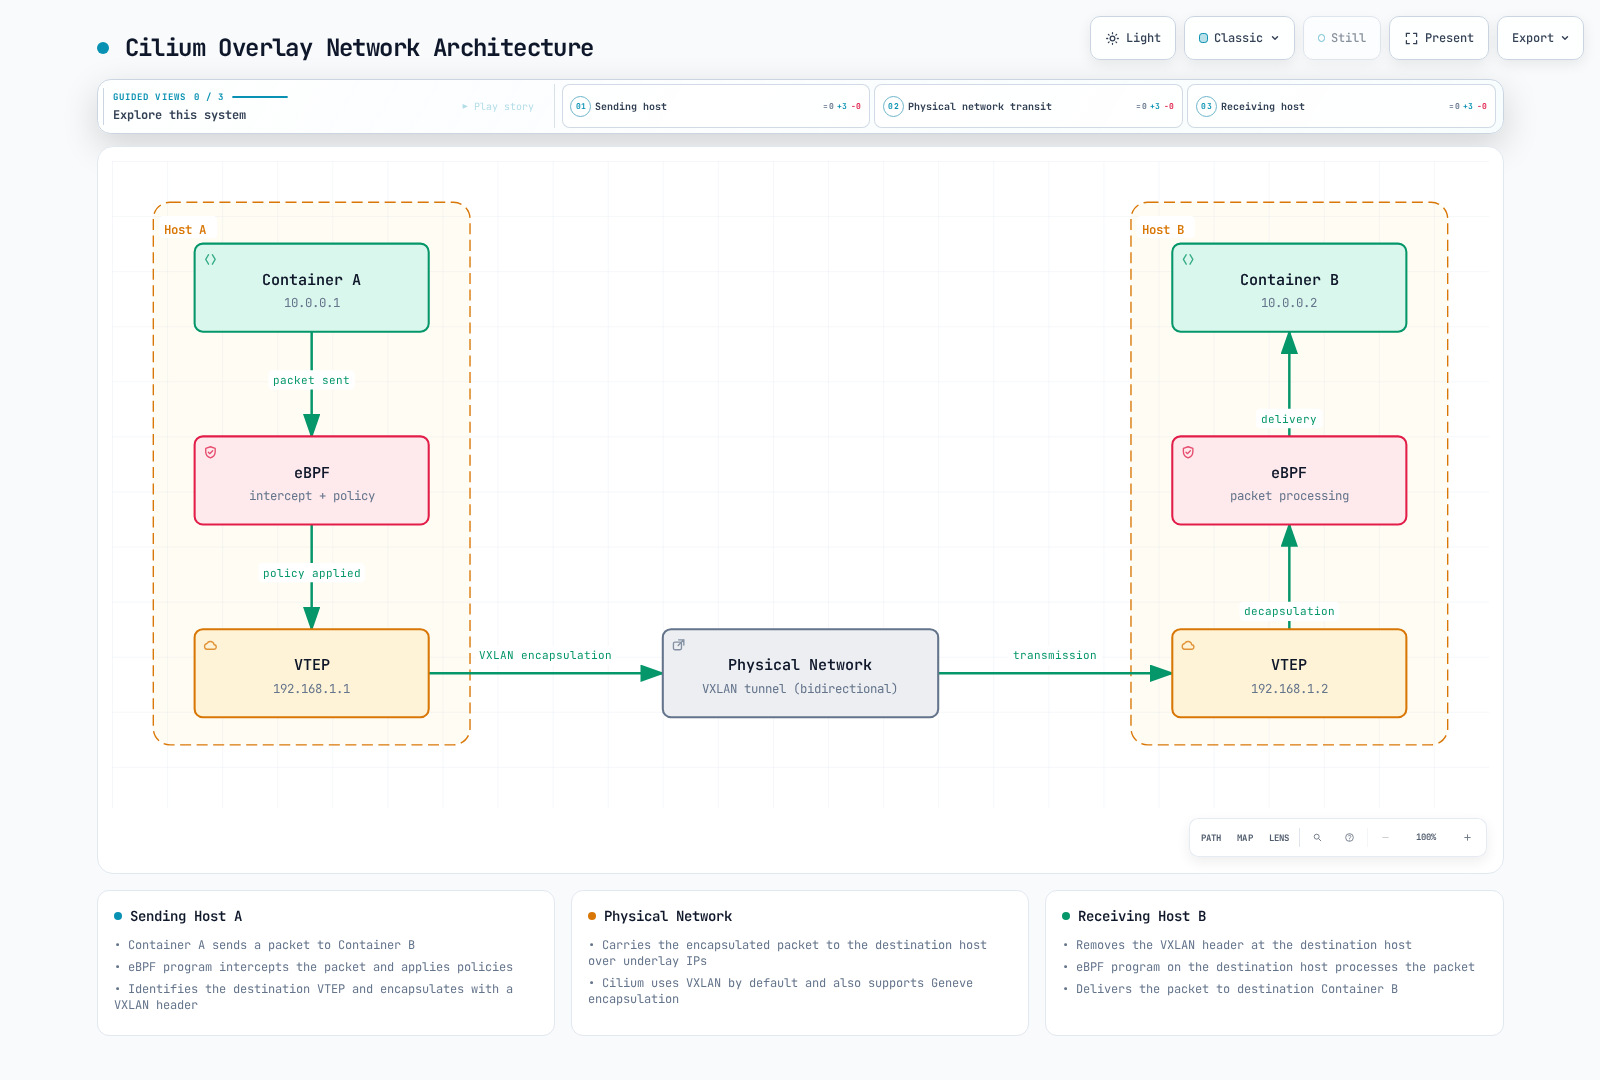Click the fullscreen icon in the Present button
1600x1080 pixels.
tap(1411, 38)
